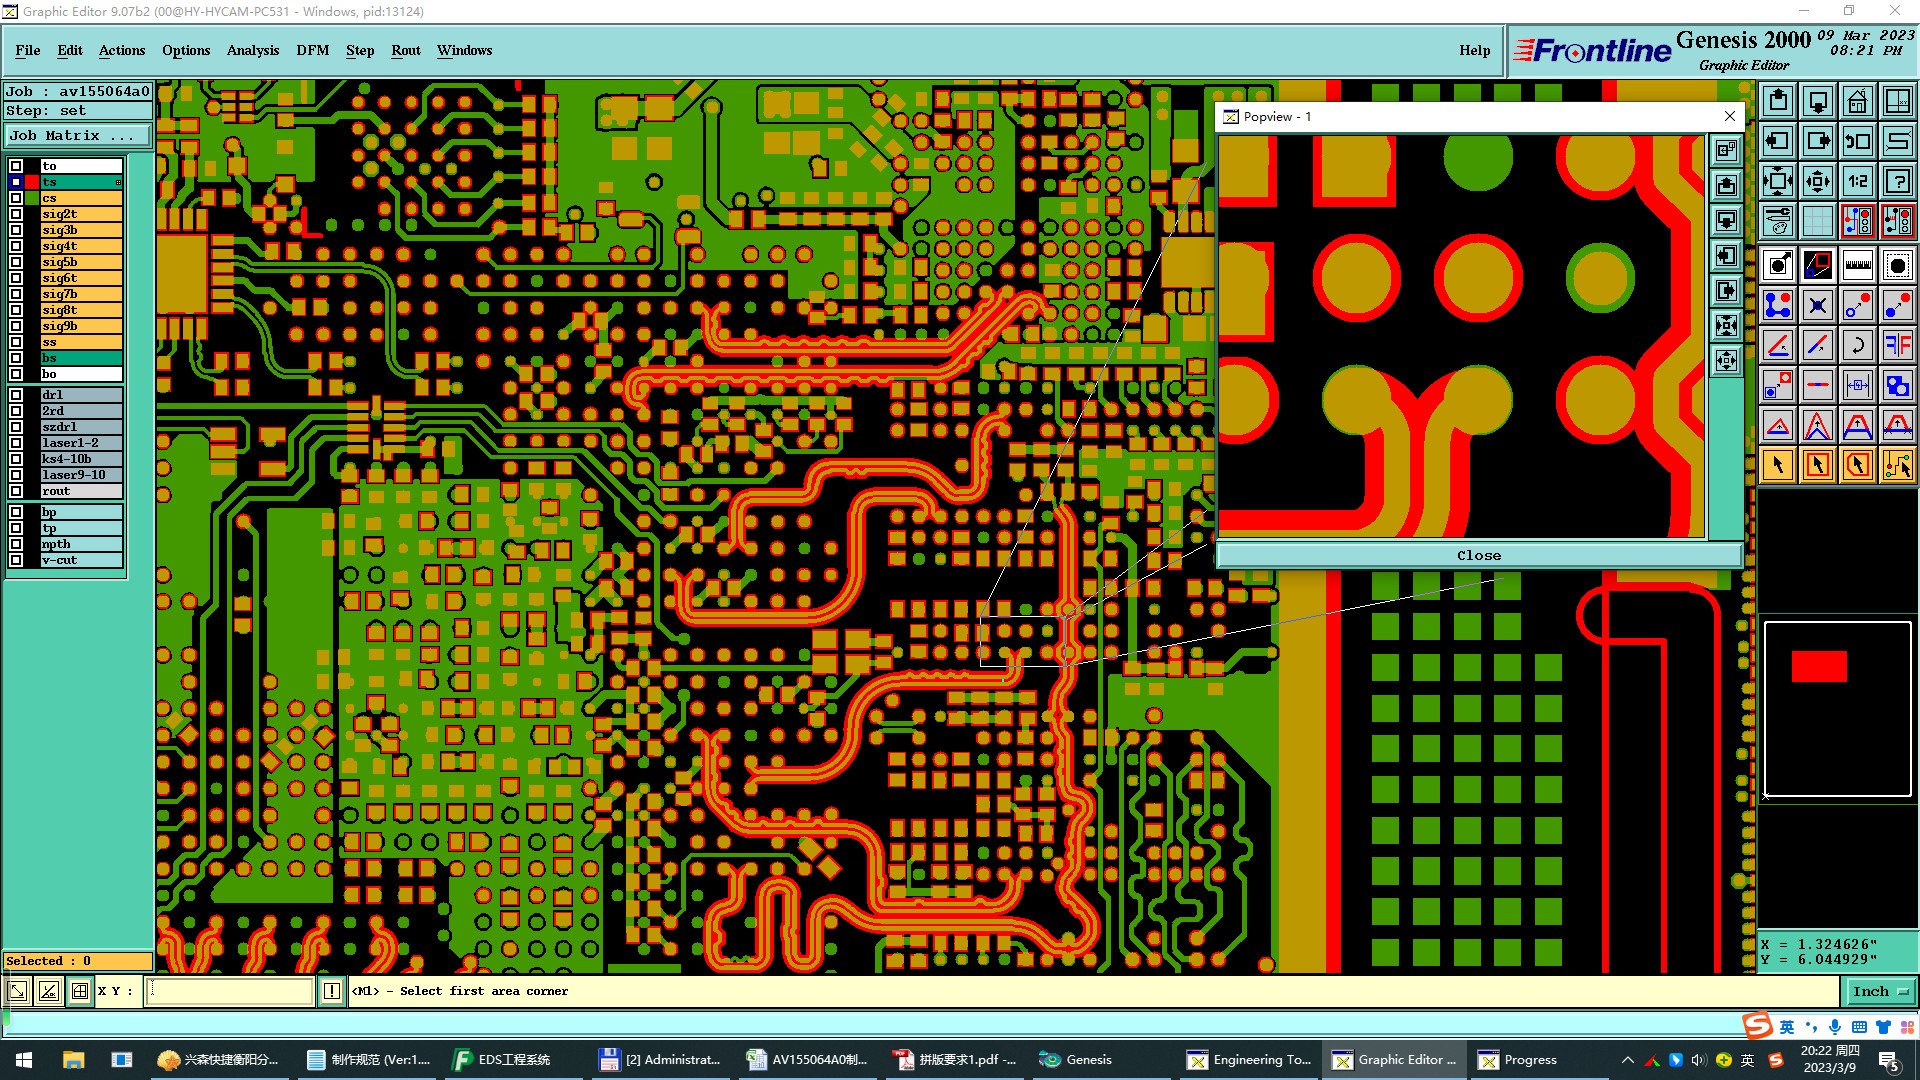Image resolution: width=1920 pixels, height=1080 pixels.
Task: Open the help question mark icon
Action: coord(1897,181)
